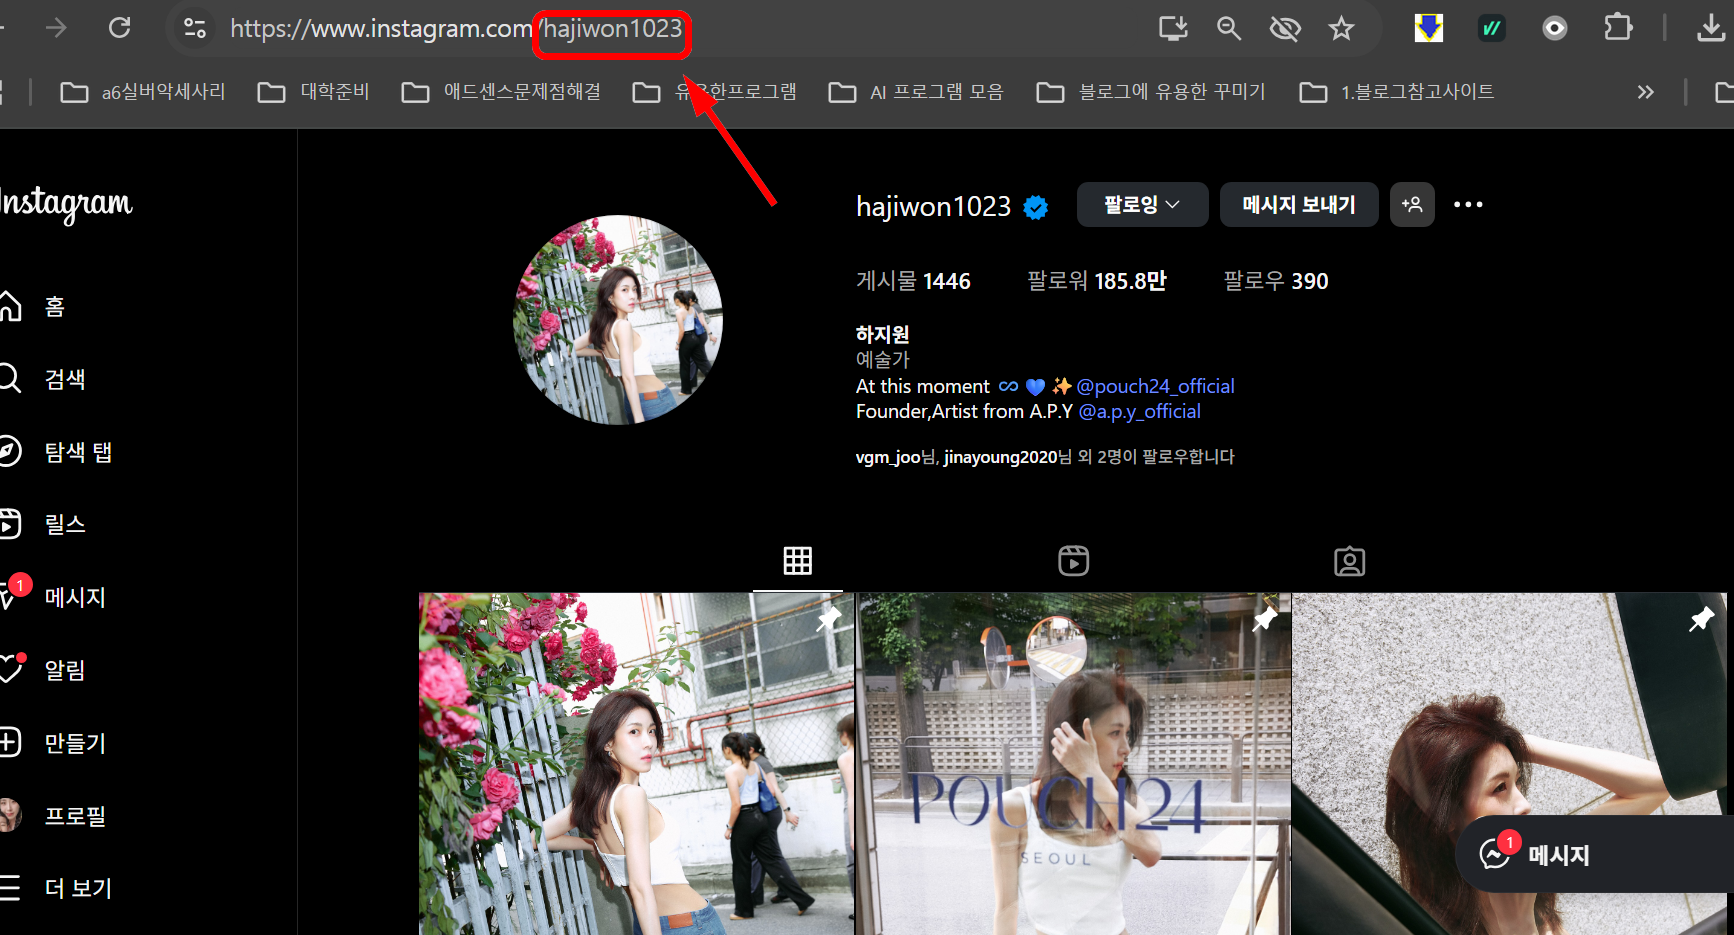Open the 만들기 create post icon

pos(10,742)
